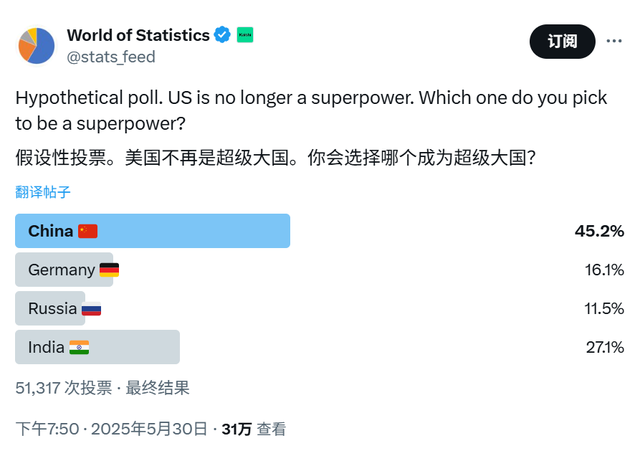Click the blue verified badge icon
This screenshot has width=640, height=456.
[222, 35]
